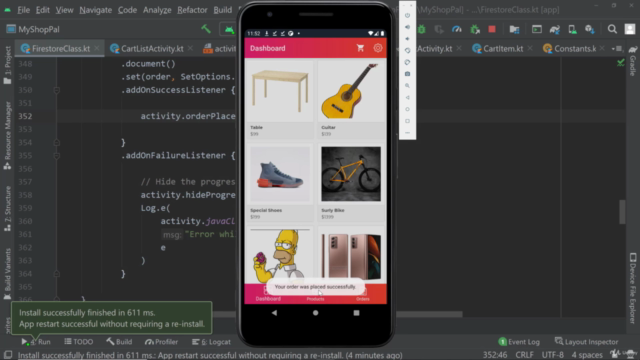Open the Event Log
The height and width of the screenshot is (360, 640).
pos(519,342)
